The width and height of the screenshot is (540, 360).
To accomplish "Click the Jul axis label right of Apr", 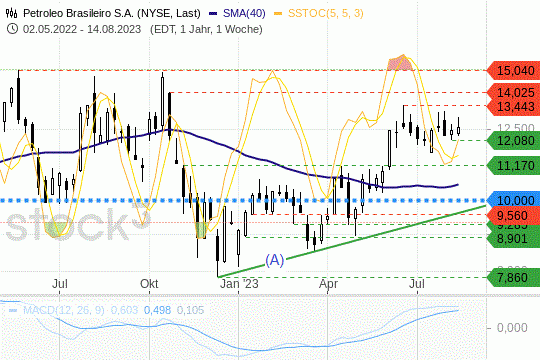I will coord(417,284).
